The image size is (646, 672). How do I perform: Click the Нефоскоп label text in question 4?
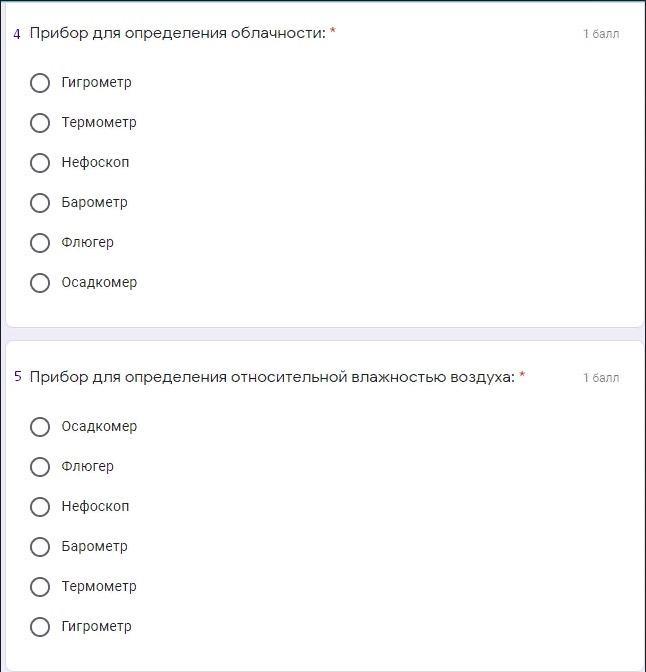pos(95,162)
